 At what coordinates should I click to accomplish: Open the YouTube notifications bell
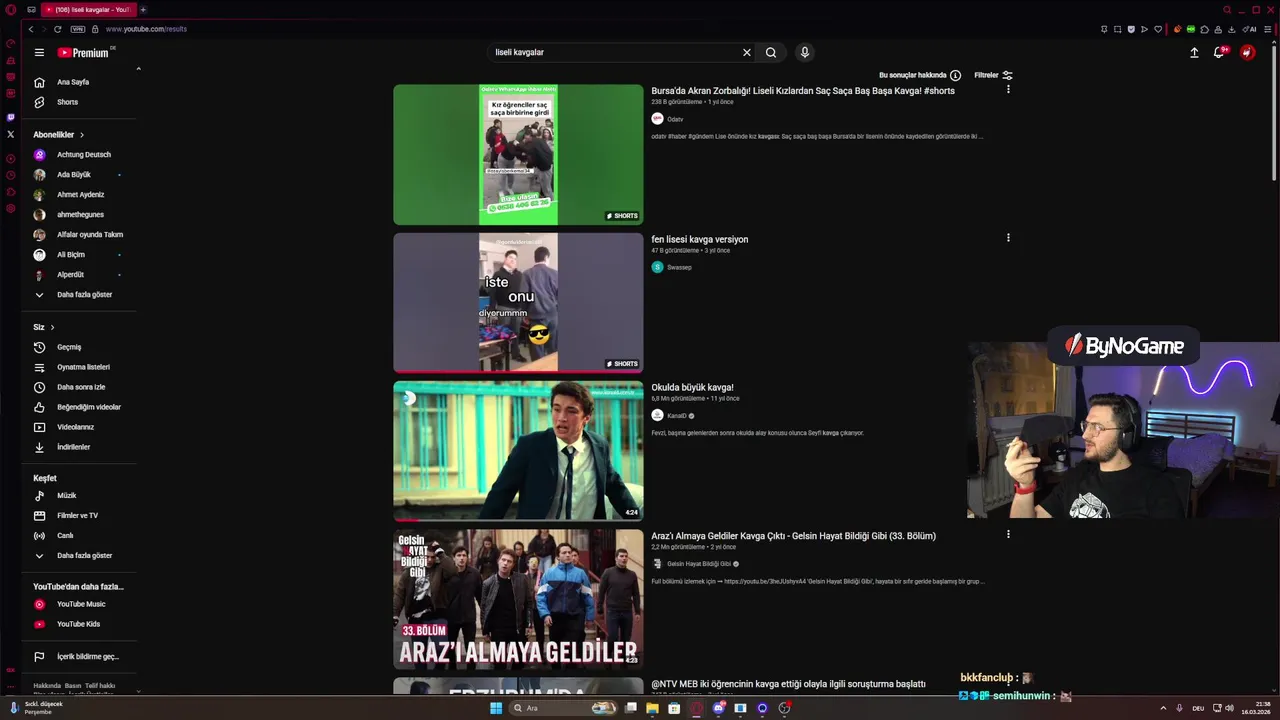coord(1219,52)
